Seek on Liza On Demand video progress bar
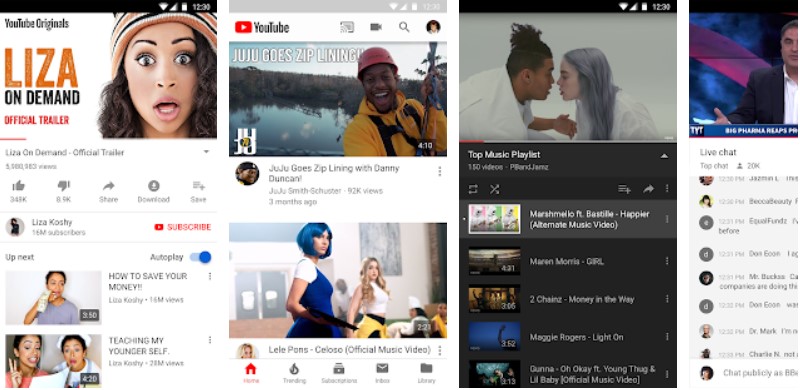This screenshot has width=800, height=390. 108,139
